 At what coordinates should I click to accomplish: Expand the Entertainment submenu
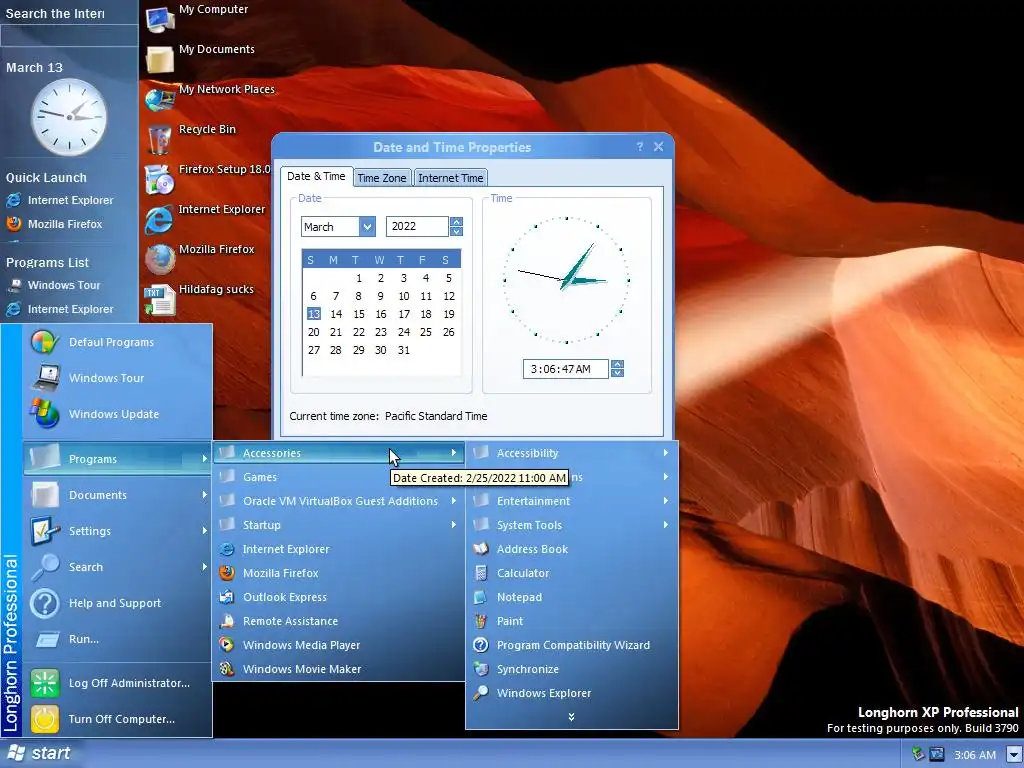tap(571, 501)
